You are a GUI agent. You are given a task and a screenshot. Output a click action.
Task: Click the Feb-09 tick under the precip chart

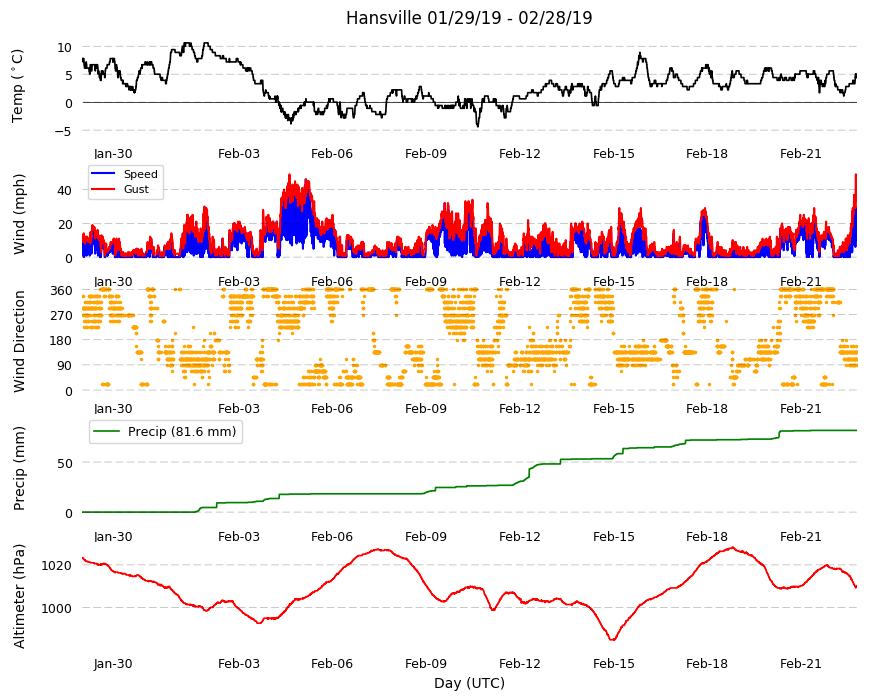426,536
